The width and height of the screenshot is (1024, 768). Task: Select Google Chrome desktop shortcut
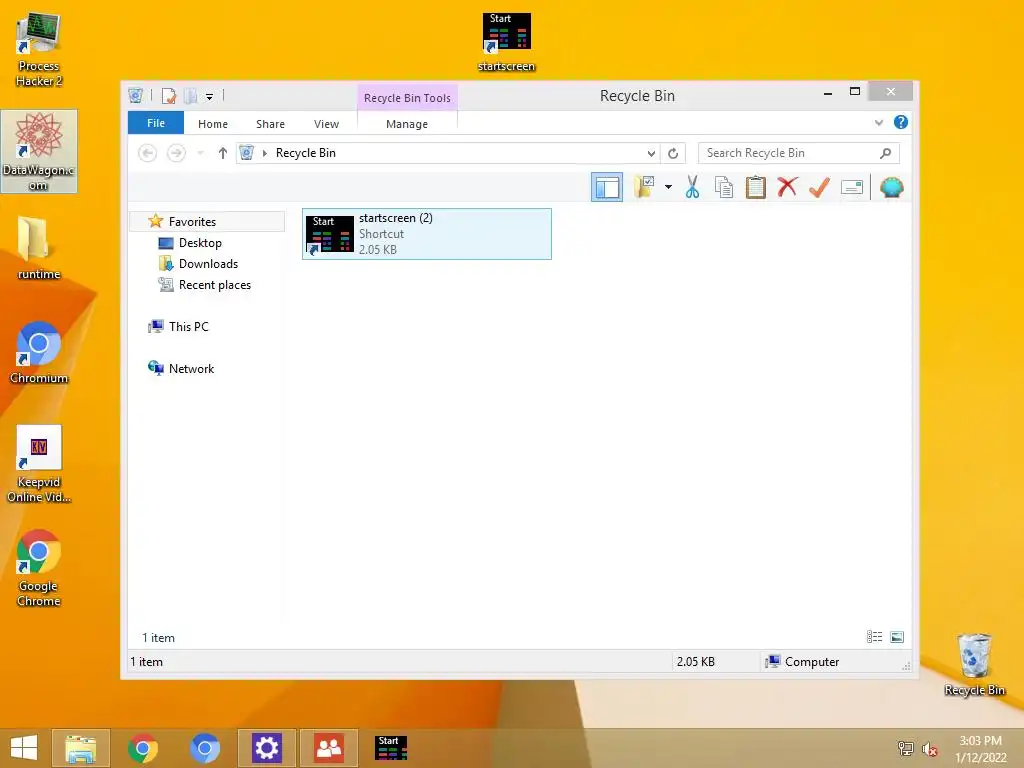[x=39, y=568]
